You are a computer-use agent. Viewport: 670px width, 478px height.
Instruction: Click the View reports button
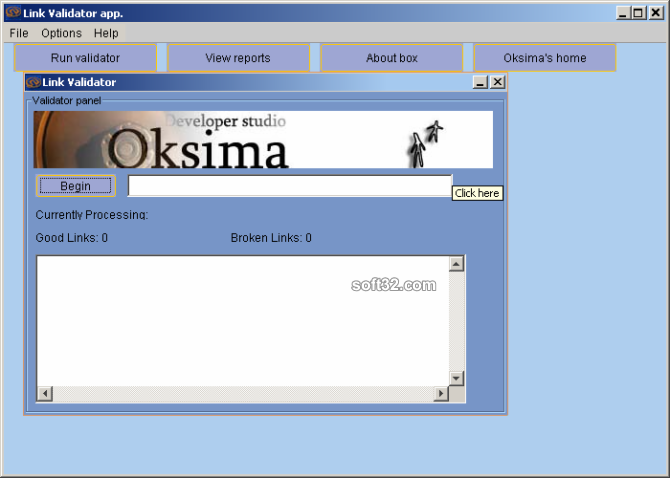238,58
